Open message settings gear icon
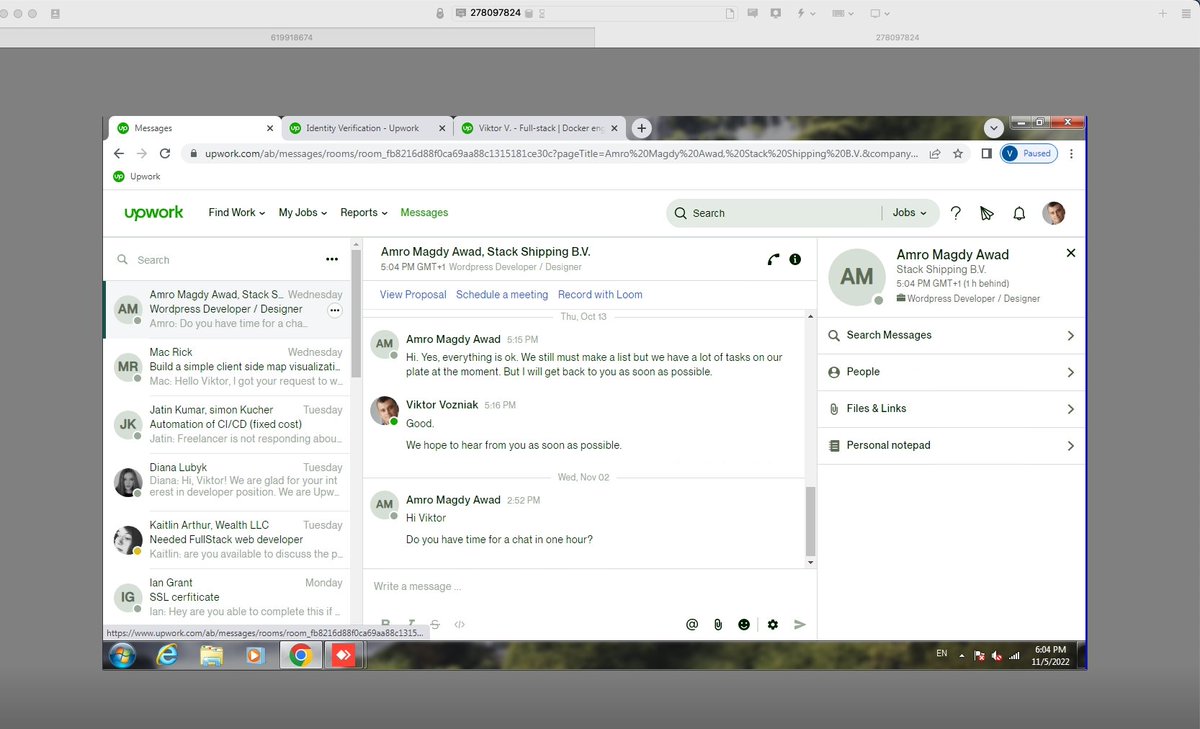 pos(772,624)
